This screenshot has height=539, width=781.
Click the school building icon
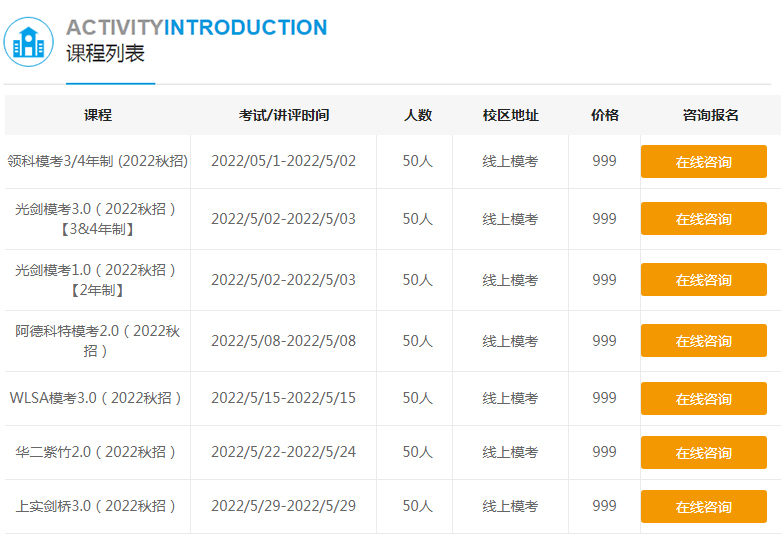click(28, 42)
